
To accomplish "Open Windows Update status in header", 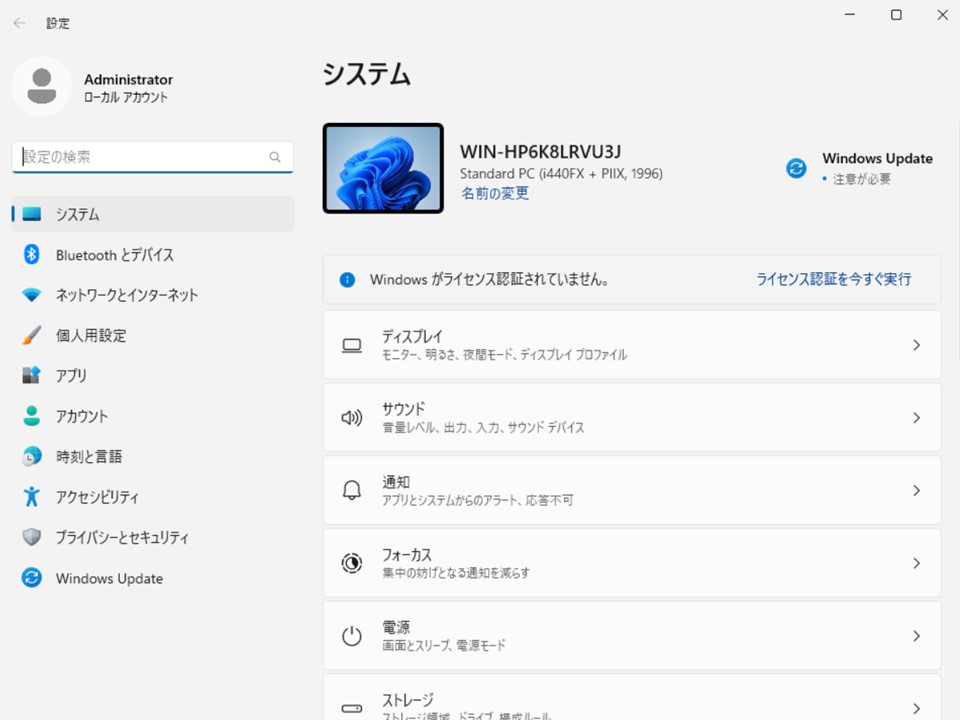I will pos(859,168).
